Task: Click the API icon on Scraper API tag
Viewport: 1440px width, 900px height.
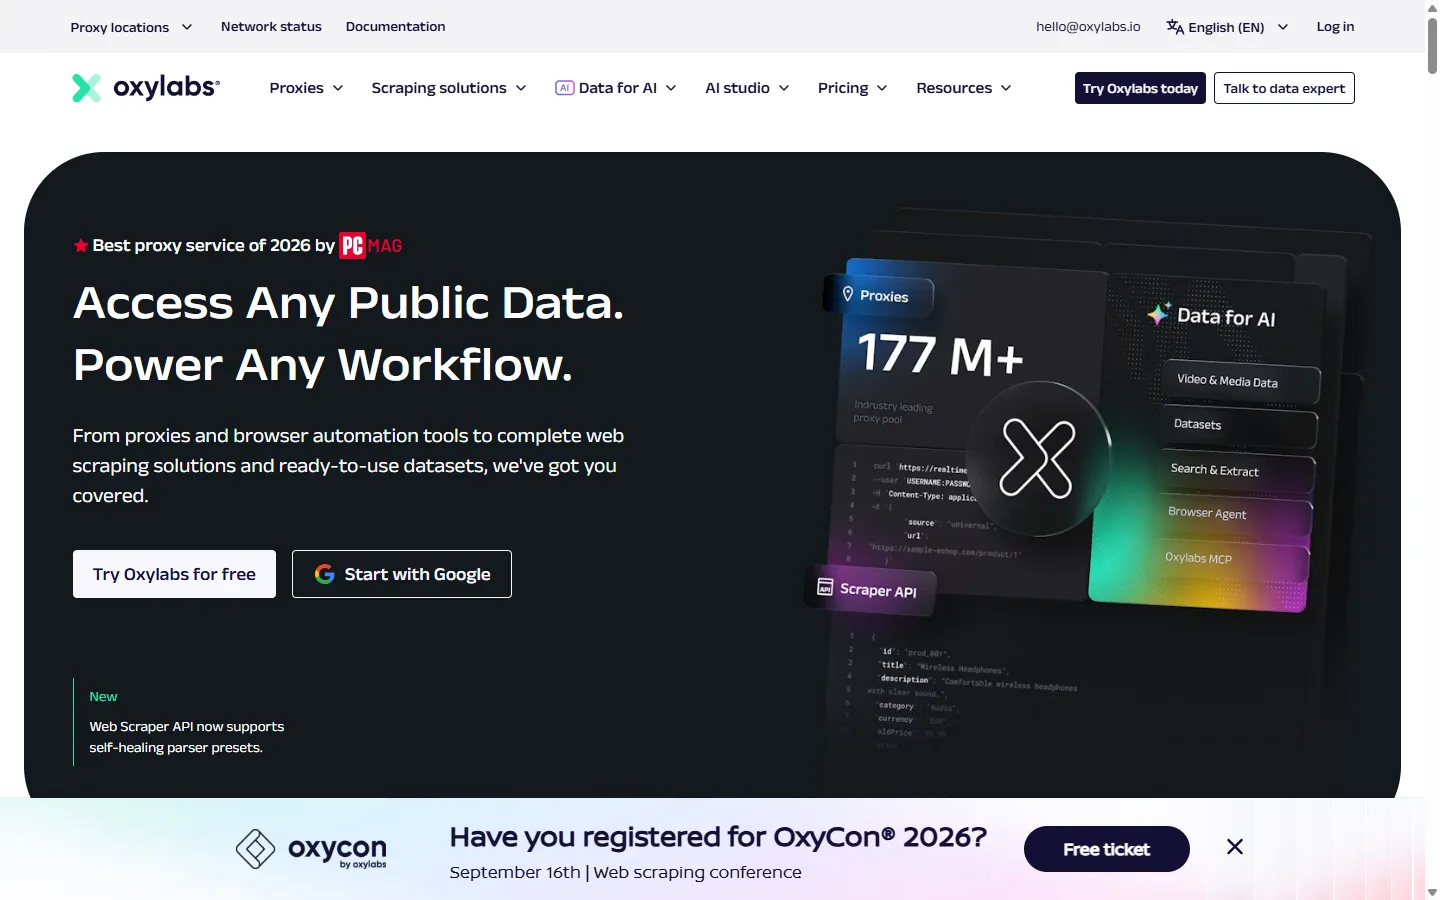Action: (825, 587)
